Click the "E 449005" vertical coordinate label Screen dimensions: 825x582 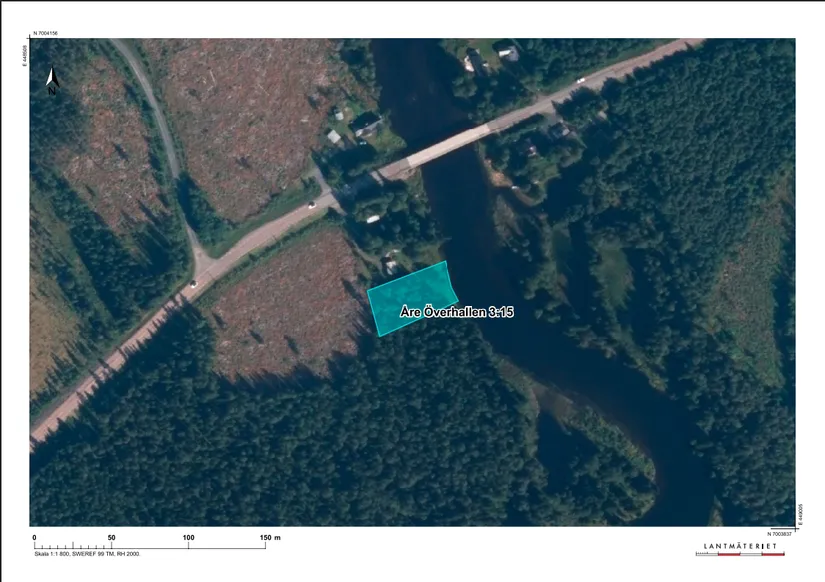[x=800, y=515]
